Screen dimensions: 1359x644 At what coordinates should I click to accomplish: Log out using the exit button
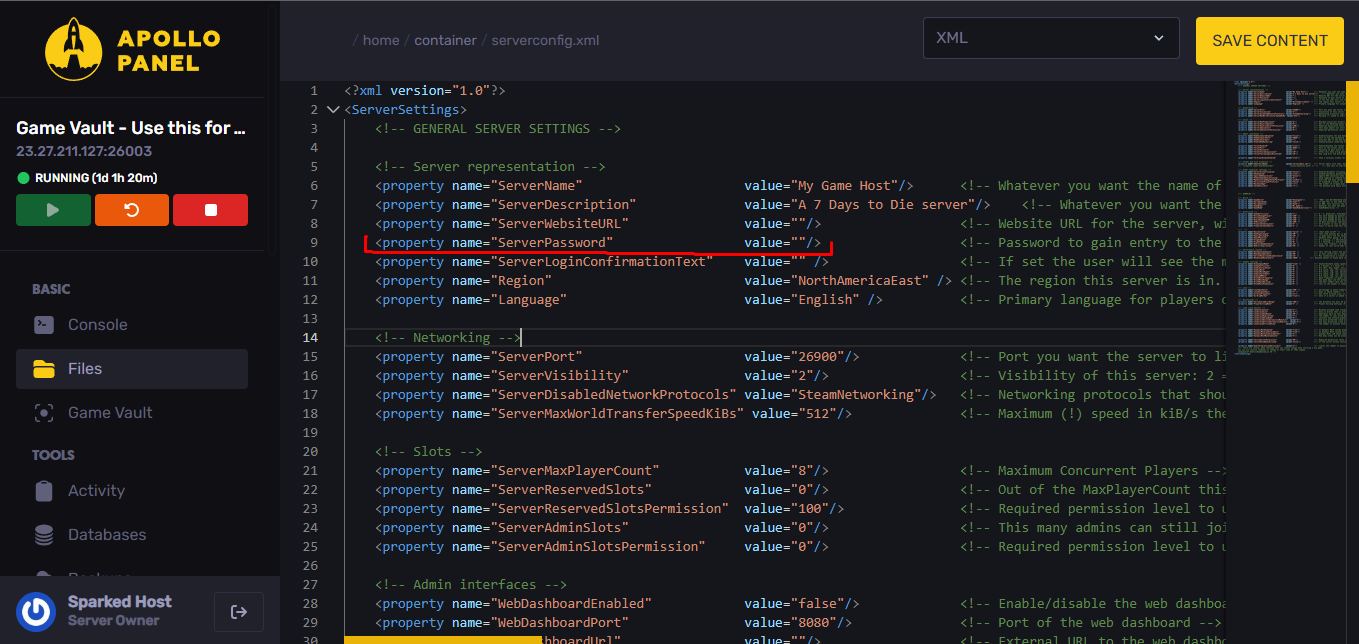click(x=239, y=612)
